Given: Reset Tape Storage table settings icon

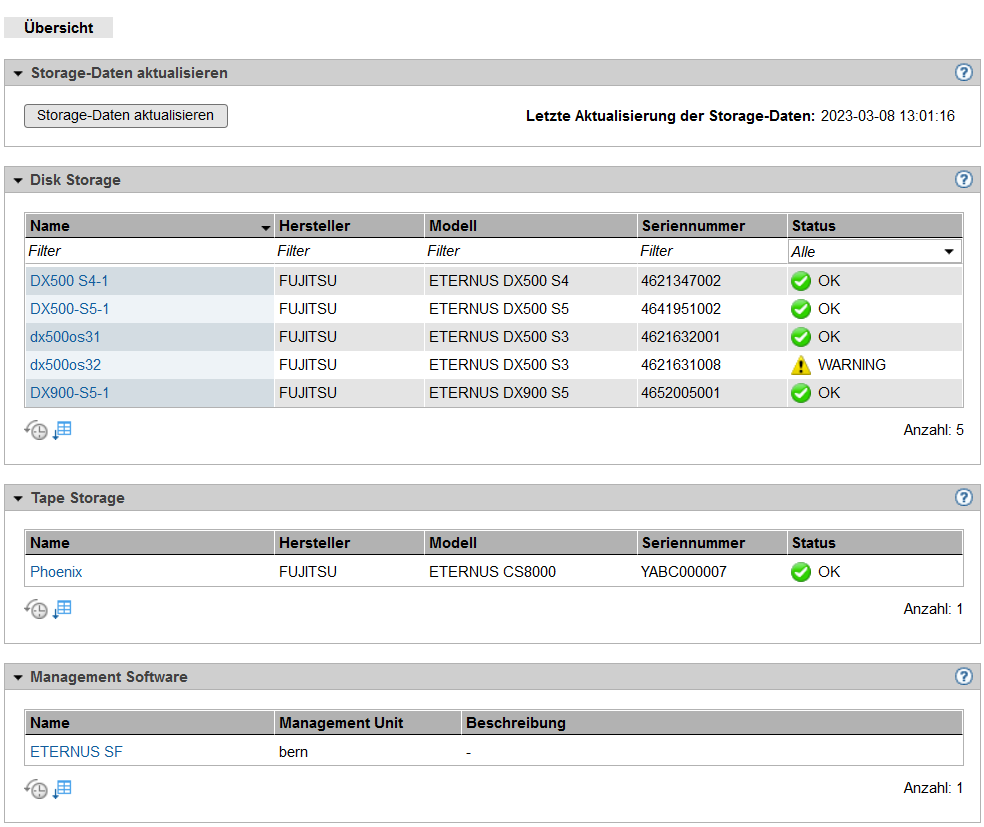Looking at the screenshot, I should (37, 609).
